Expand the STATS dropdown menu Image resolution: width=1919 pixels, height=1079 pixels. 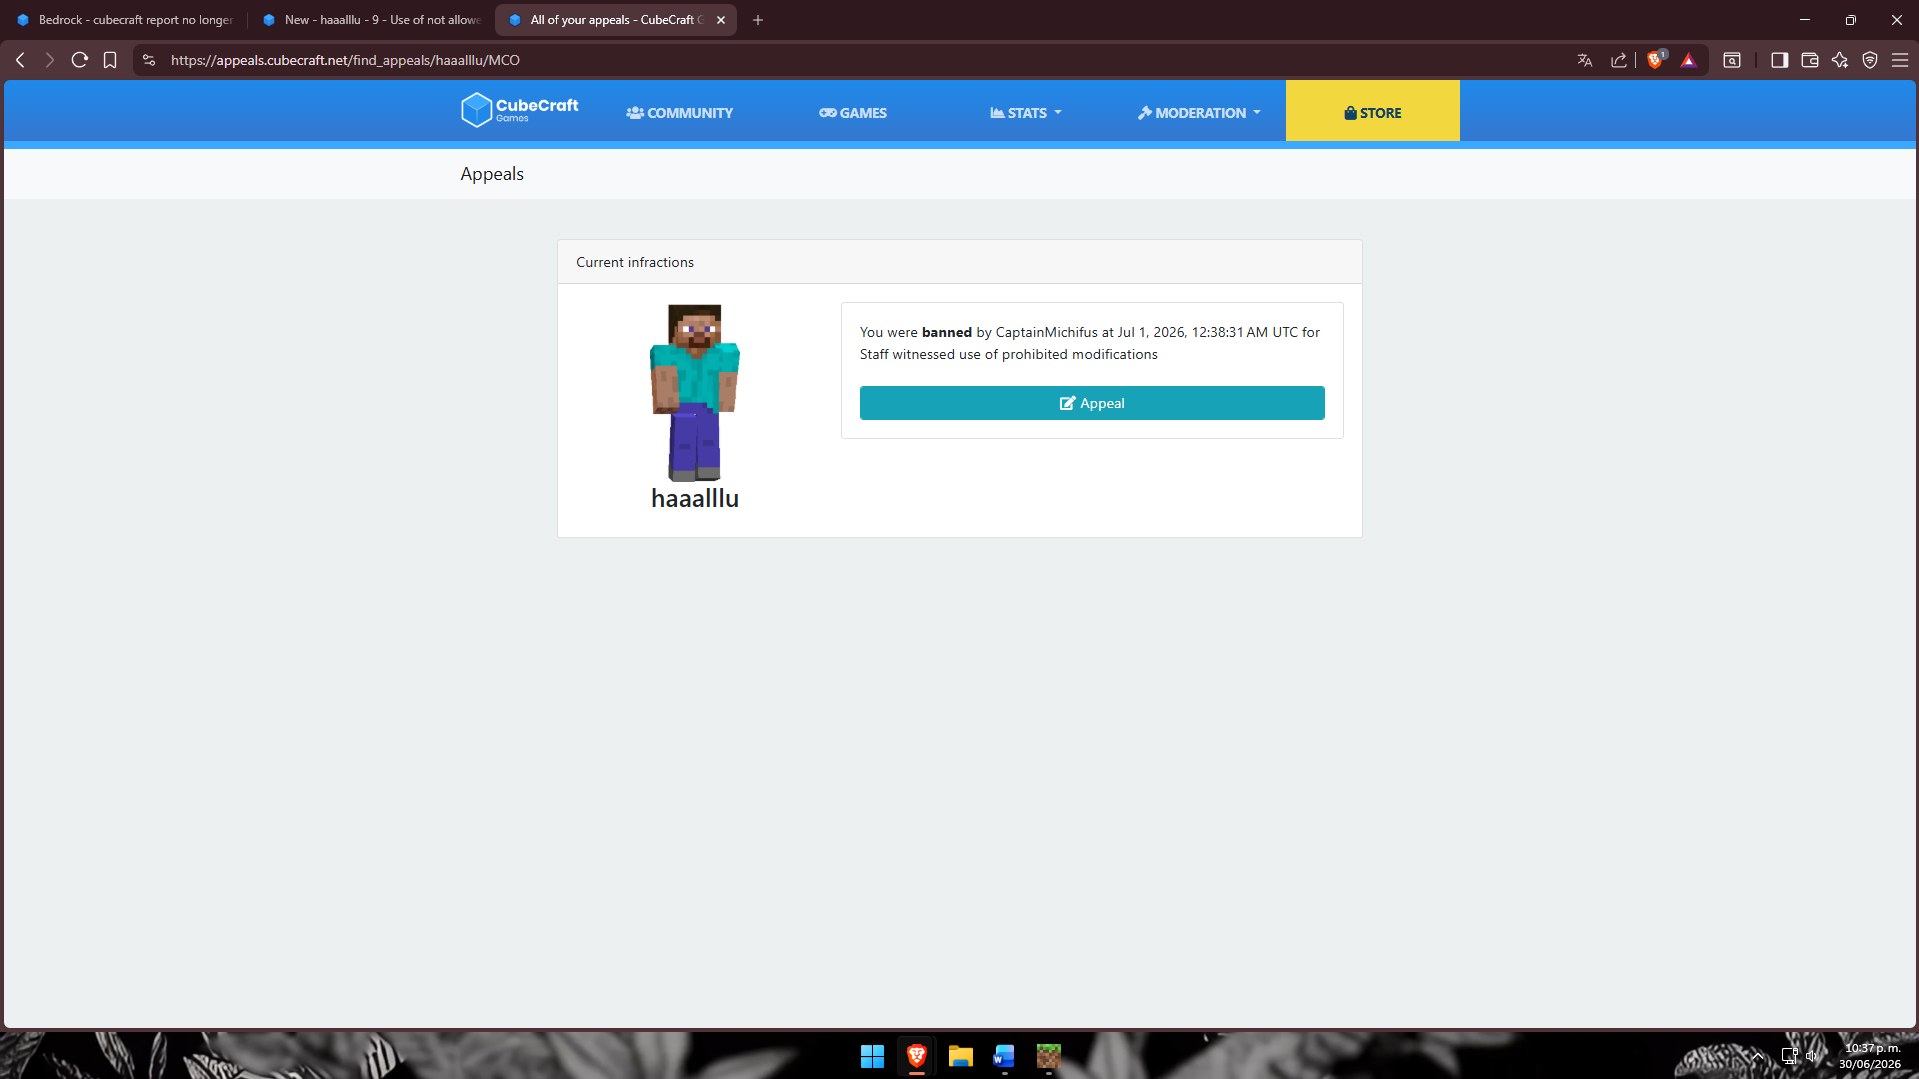coord(1025,113)
